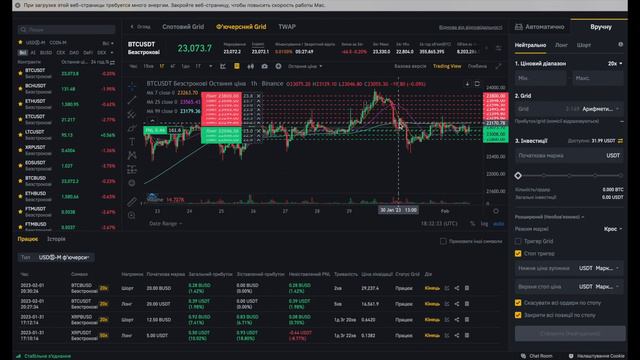Expand the advanced optional settings section

tap(549, 217)
